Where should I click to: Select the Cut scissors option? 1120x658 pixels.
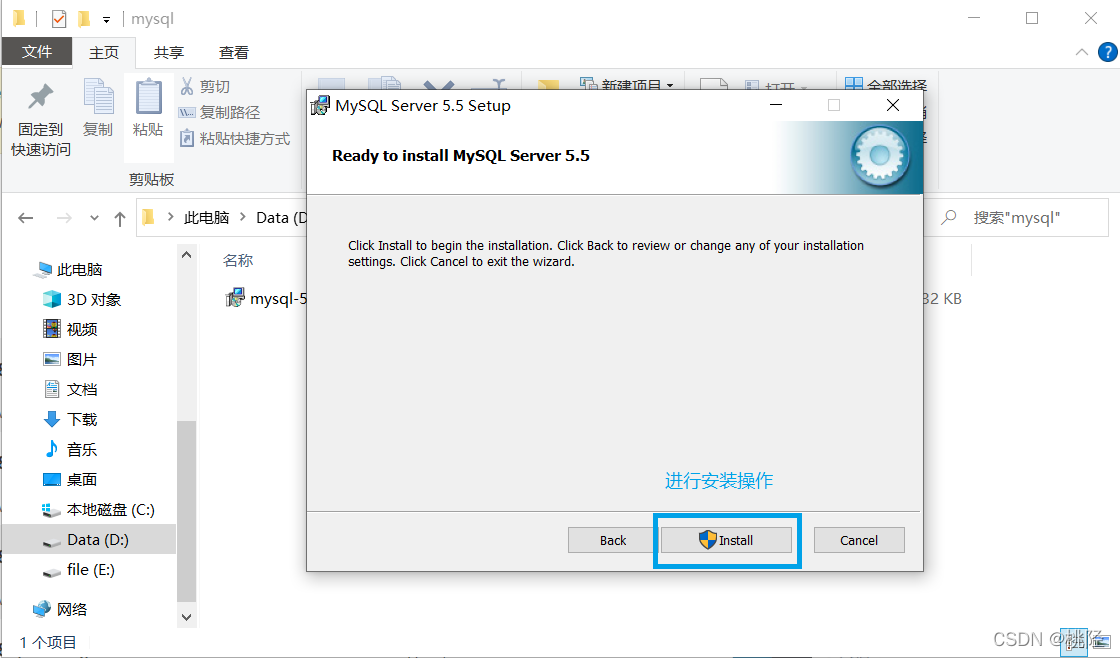(204, 86)
